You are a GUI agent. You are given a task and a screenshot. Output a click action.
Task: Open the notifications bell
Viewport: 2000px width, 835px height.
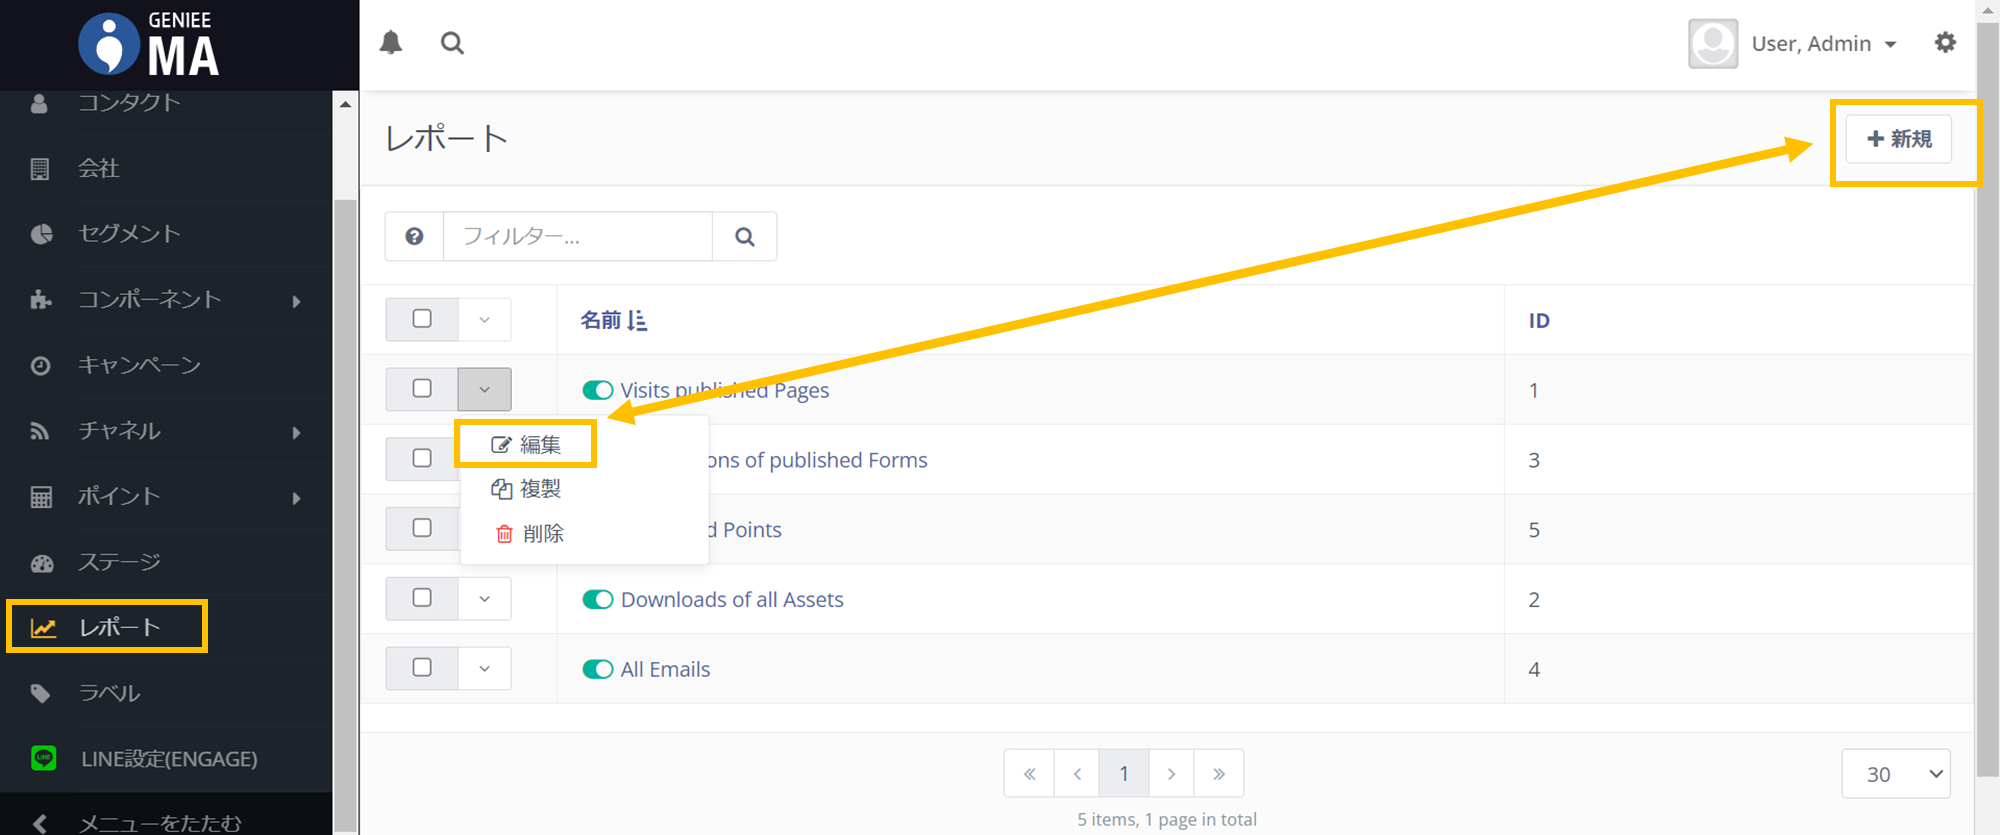coord(391,42)
